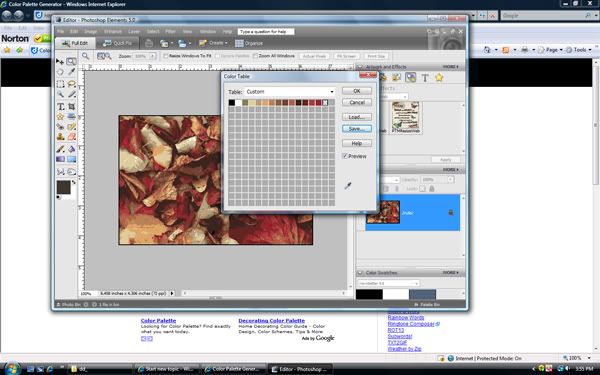Toggle Resize Windows To Fit checkbox
Viewport: 600px width, 375px height.
coord(166,56)
